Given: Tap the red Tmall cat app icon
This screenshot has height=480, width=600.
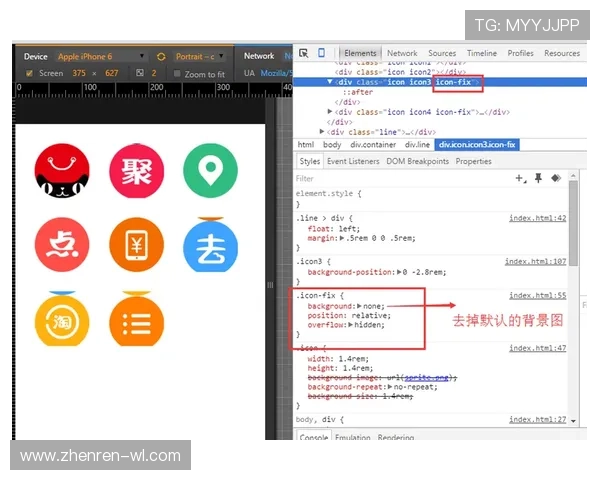Looking at the screenshot, I should click(62, 172).
